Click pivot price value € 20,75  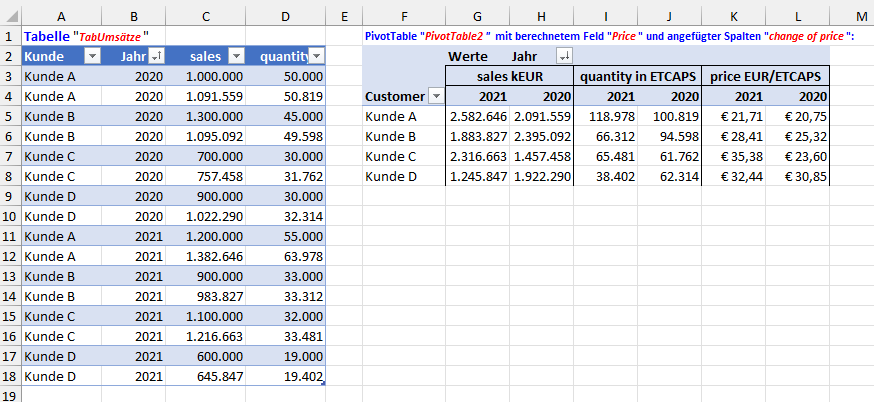click(x=798, y=117)
